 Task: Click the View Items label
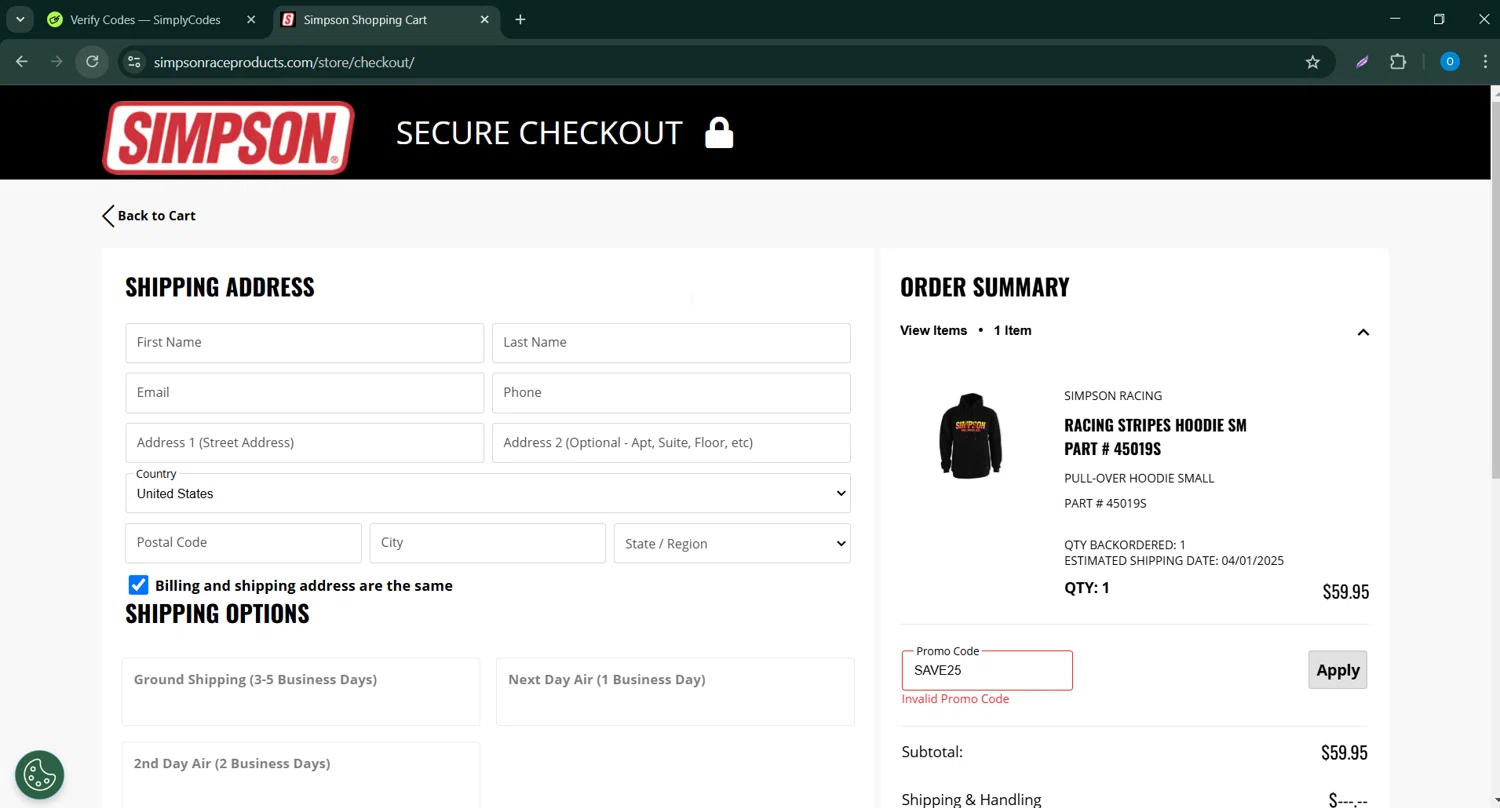[x=934, y=330]
